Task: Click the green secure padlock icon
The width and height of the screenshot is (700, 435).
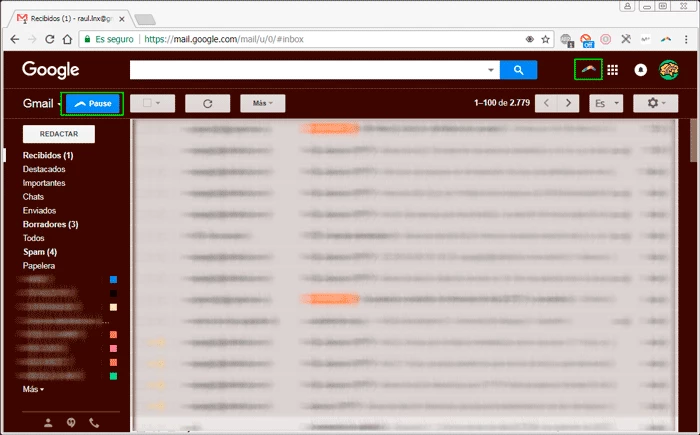Action: (88, 39)
